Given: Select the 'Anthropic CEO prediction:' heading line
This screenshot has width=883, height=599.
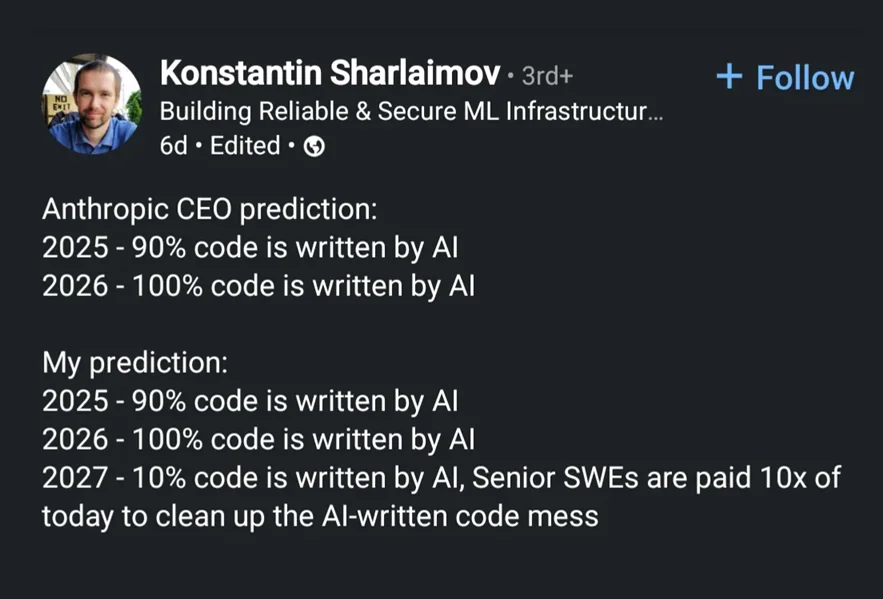Looking at the screenshot, I should (209, 209).
